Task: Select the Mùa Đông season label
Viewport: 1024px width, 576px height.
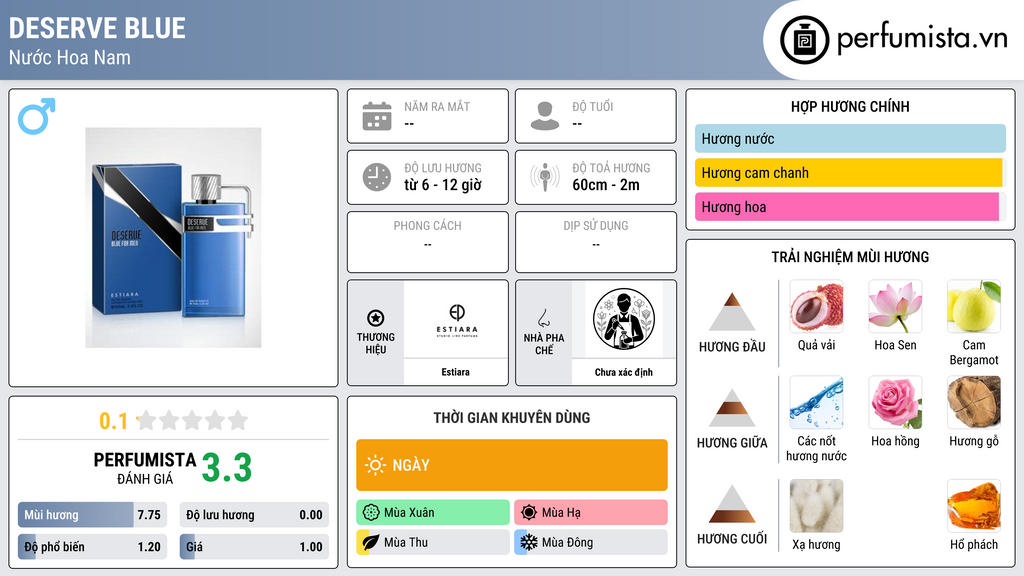Action: (x=567, y=542)
